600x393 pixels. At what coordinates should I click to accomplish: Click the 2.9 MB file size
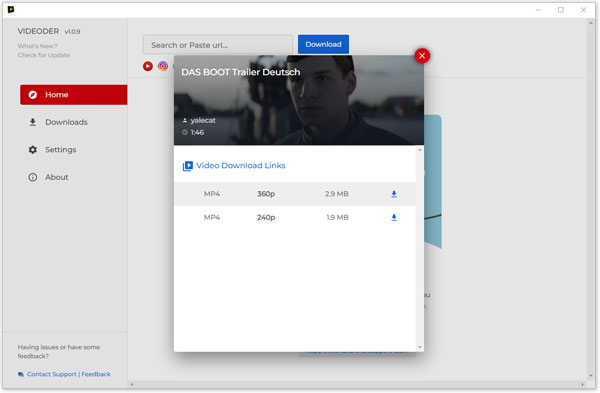[337, 194]
